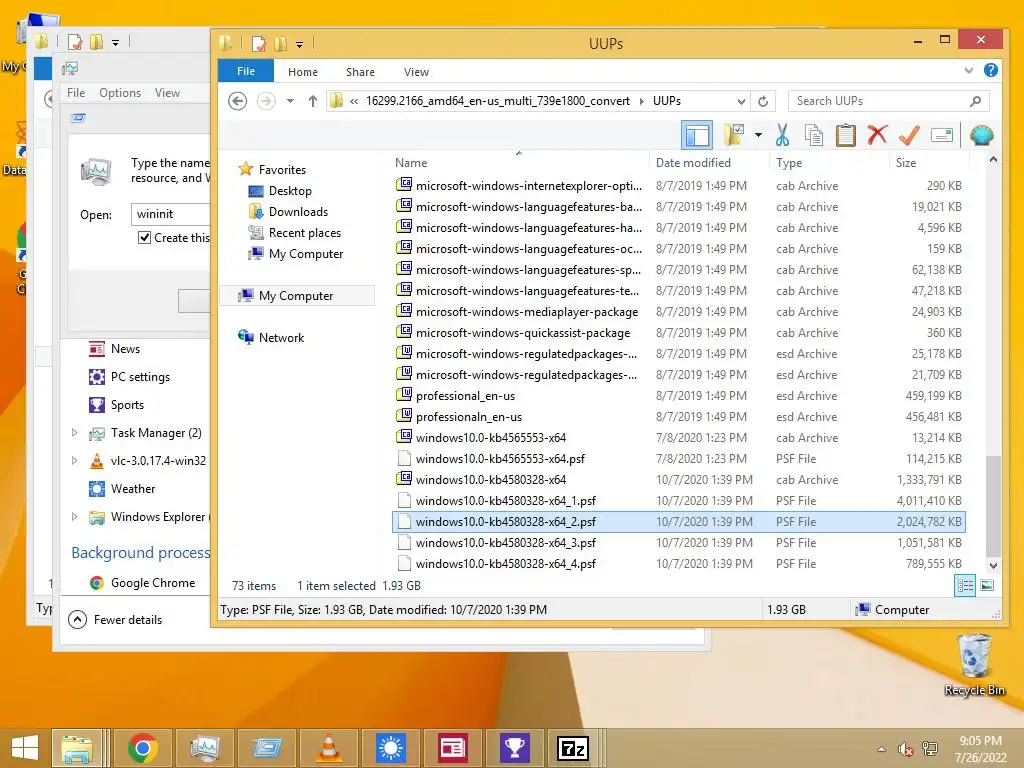The image size is (1024, 768).
Task: Click the 16299.2166_amd64 convert breadcrumb
Action: [498, 101]
